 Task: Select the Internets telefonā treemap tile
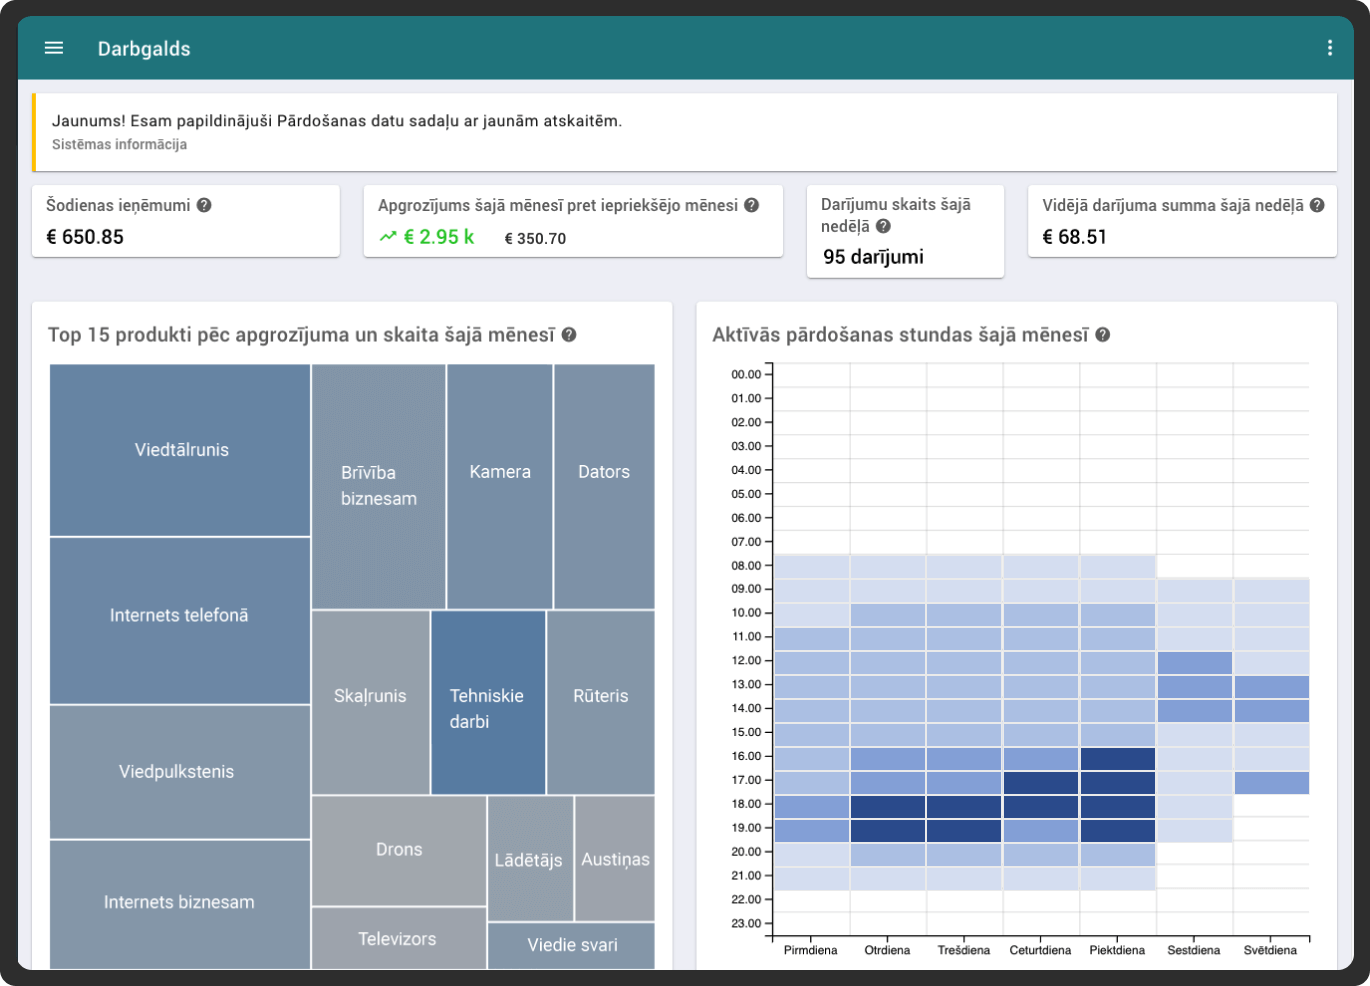(180, 621)
